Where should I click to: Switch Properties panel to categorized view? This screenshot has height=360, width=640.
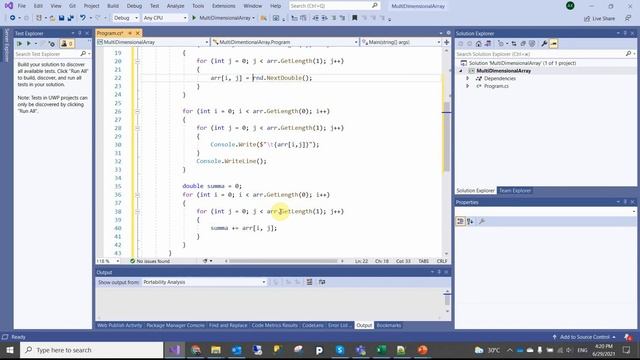(460, 221)
